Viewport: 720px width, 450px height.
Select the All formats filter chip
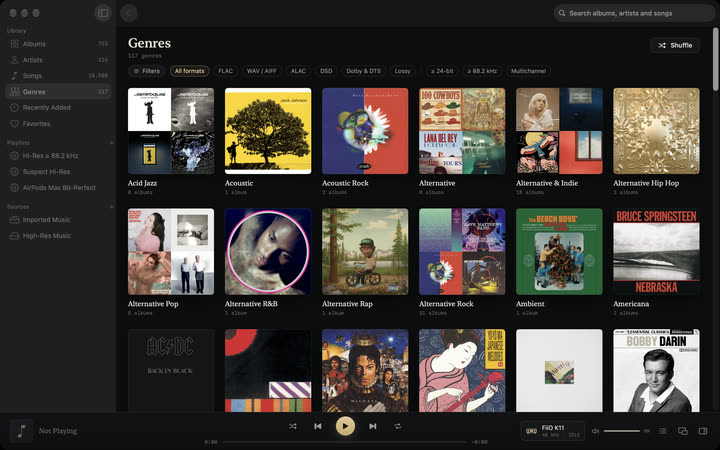pos(189,71)
